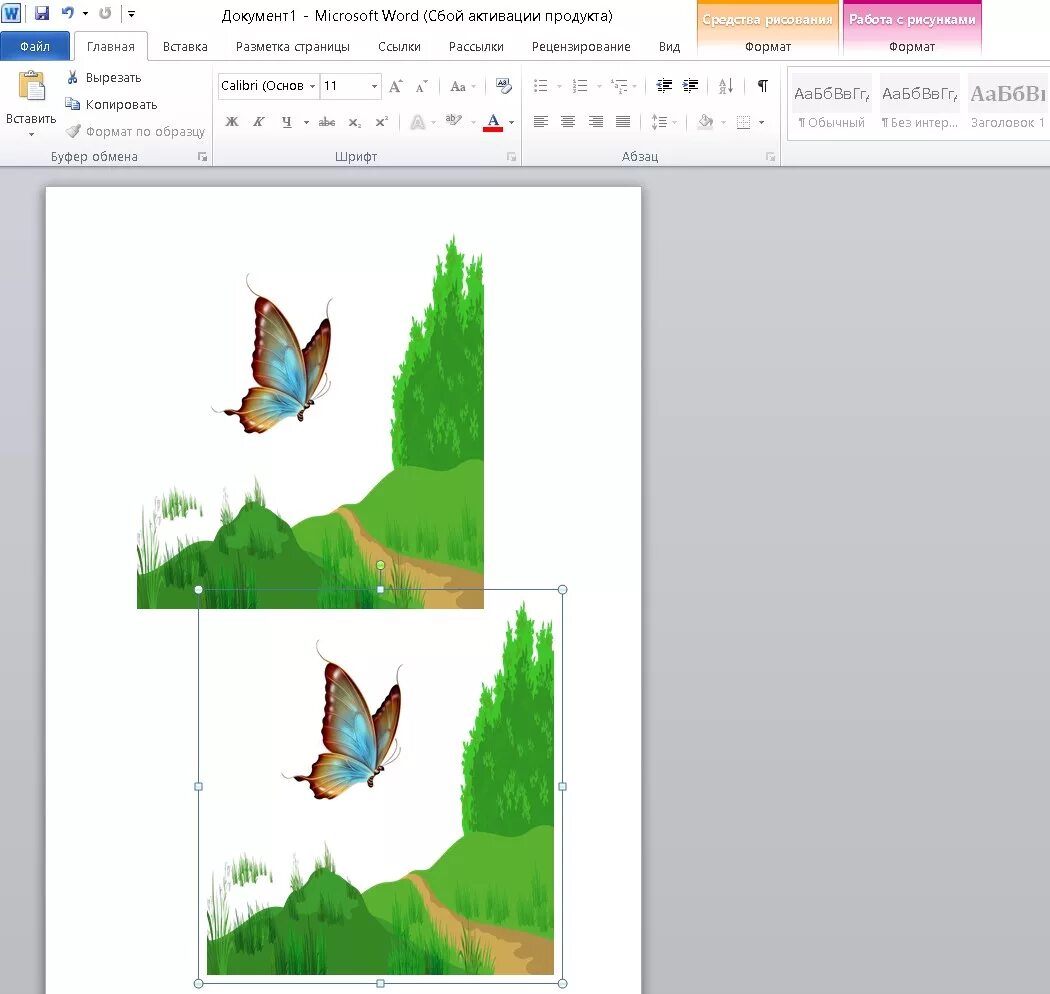1050x994 pixels.
Task: Decrease font size with the shrink font icon
Action: pyautogui.click(x=421, y=86)
